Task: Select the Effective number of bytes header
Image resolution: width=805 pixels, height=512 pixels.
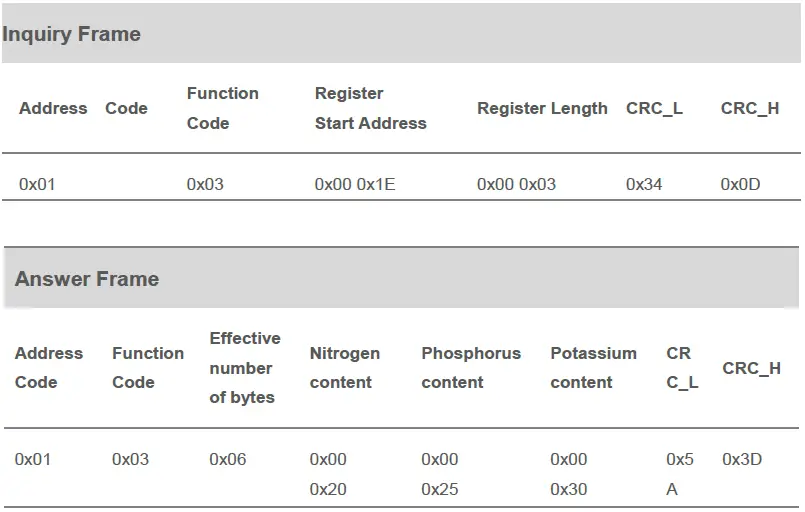Action: 245,368
